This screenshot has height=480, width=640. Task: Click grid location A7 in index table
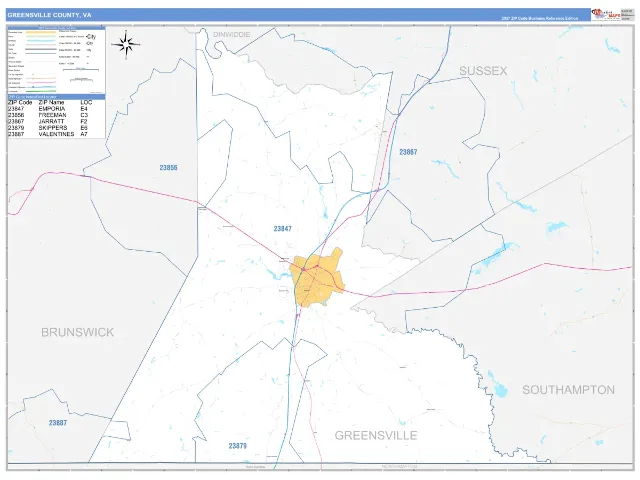pyautogui.click(x=84, y=134)
